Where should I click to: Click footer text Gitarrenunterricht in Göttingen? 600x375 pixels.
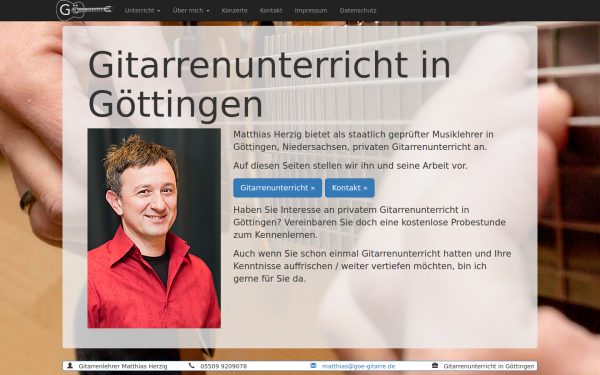click(489, 366)
